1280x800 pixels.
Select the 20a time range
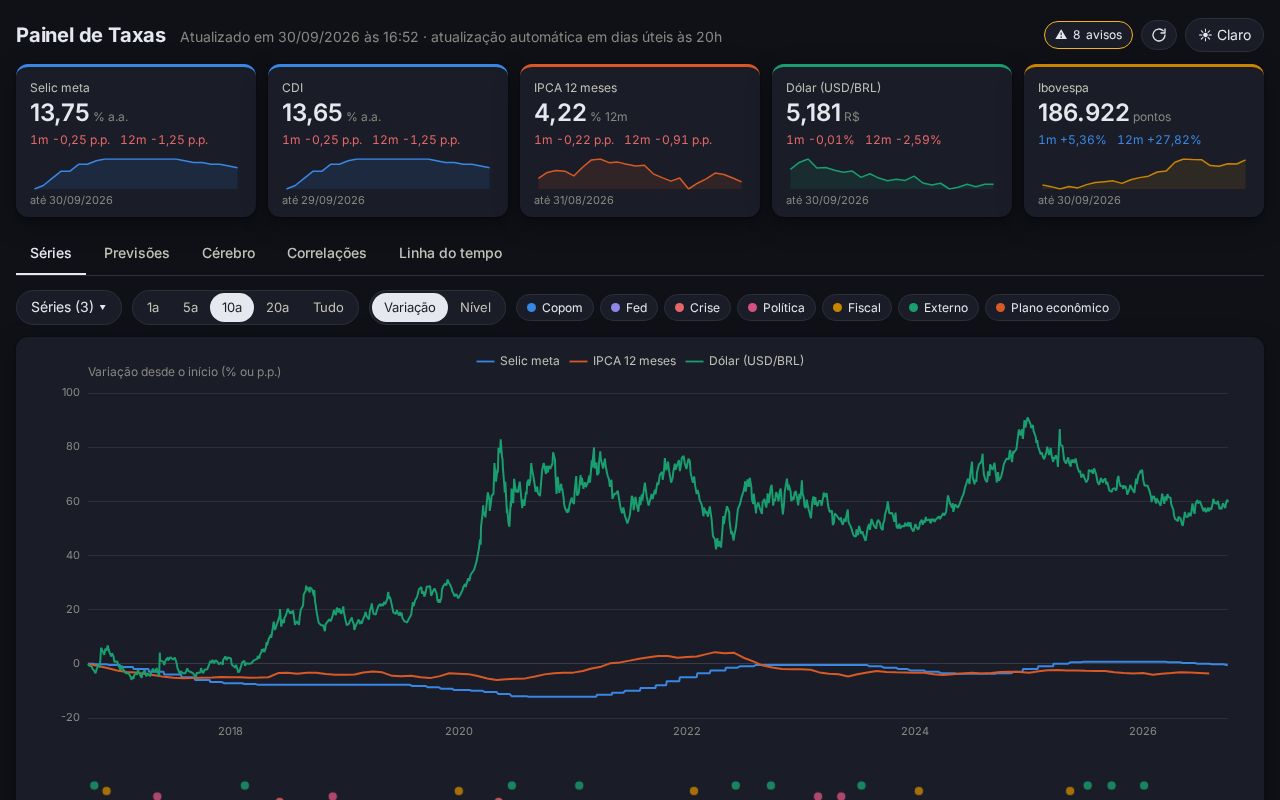tap(277, 307)
